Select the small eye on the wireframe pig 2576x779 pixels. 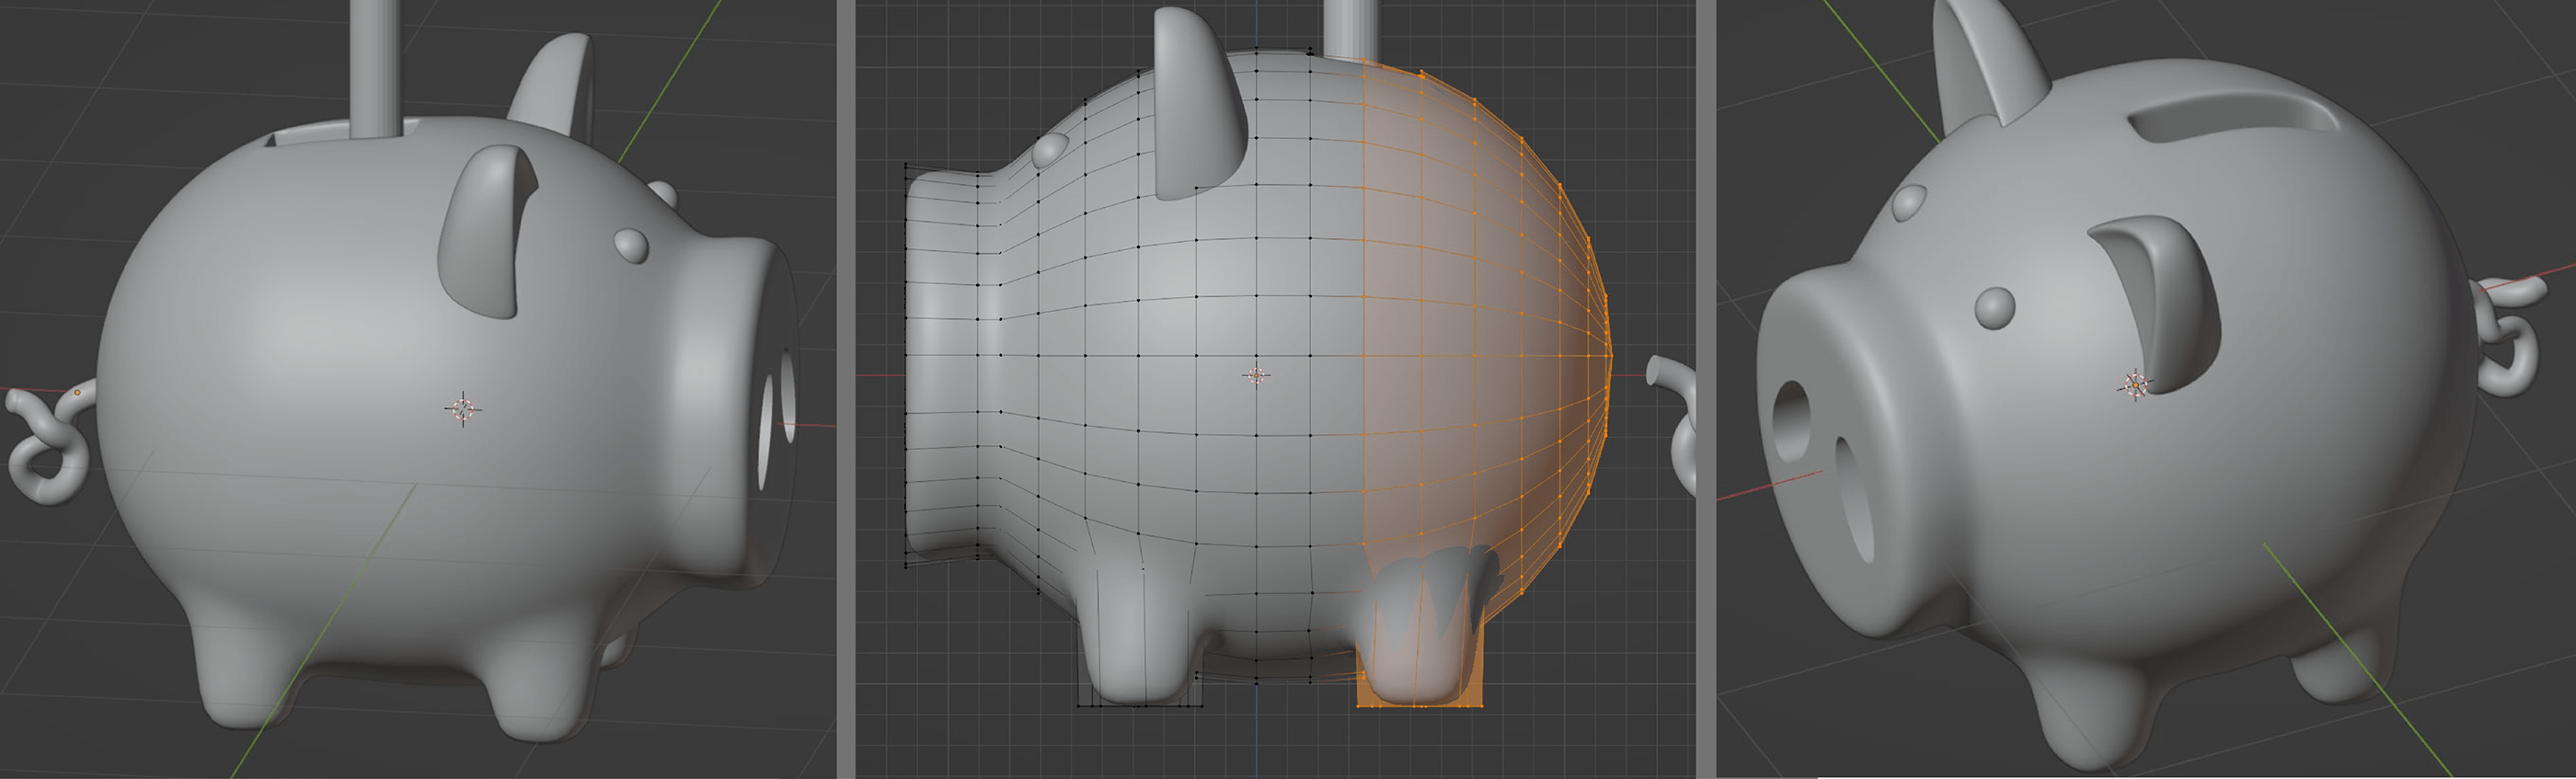click(x=1049, y=149)
